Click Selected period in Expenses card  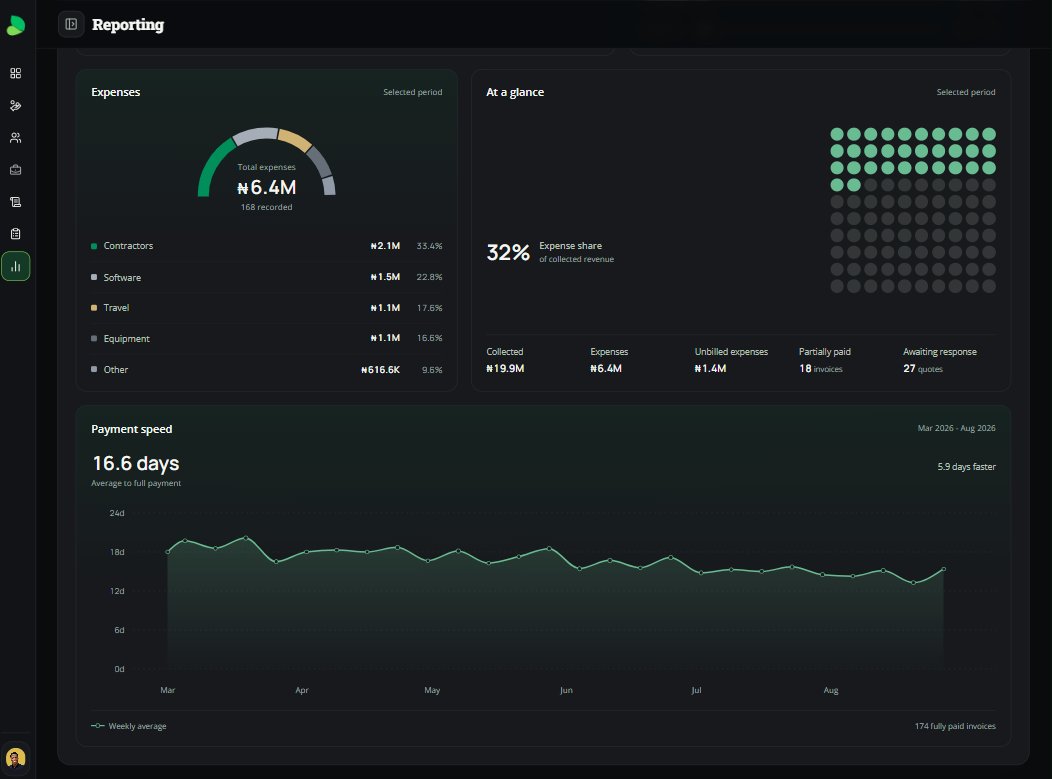point(413,92)
